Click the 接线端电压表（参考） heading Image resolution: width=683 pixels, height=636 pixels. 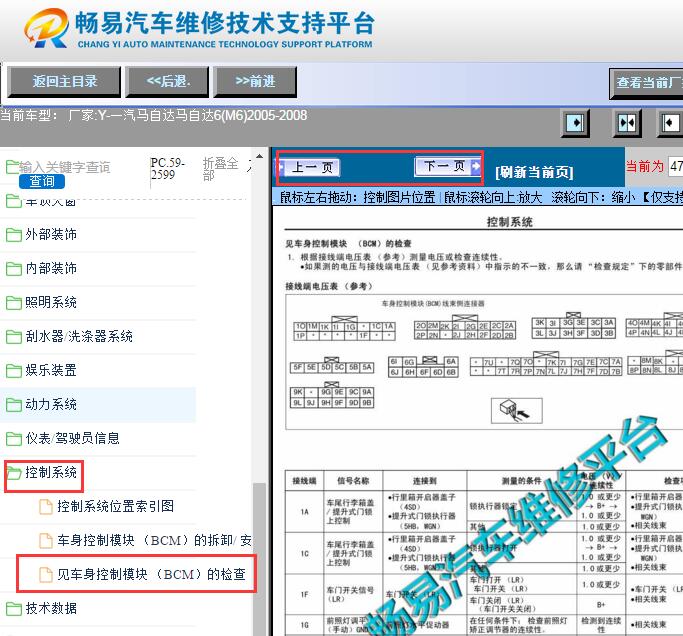pyautogui.click(x=329, y=286)
